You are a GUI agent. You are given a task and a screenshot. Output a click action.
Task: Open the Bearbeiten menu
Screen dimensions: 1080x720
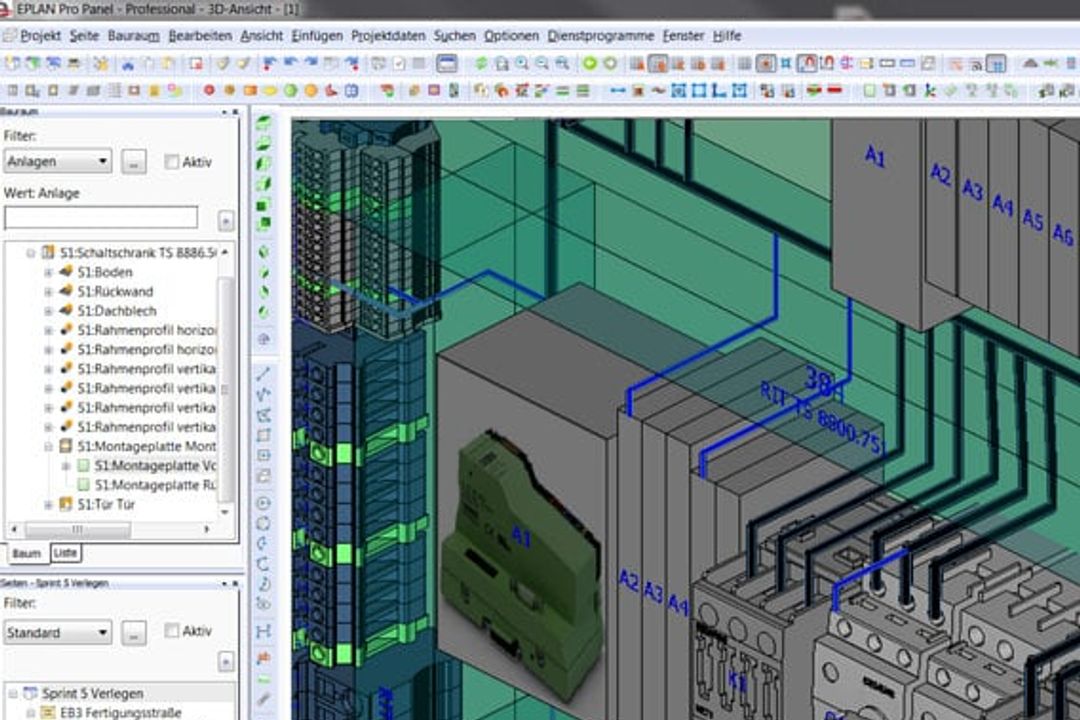click(x=200, y=35)
